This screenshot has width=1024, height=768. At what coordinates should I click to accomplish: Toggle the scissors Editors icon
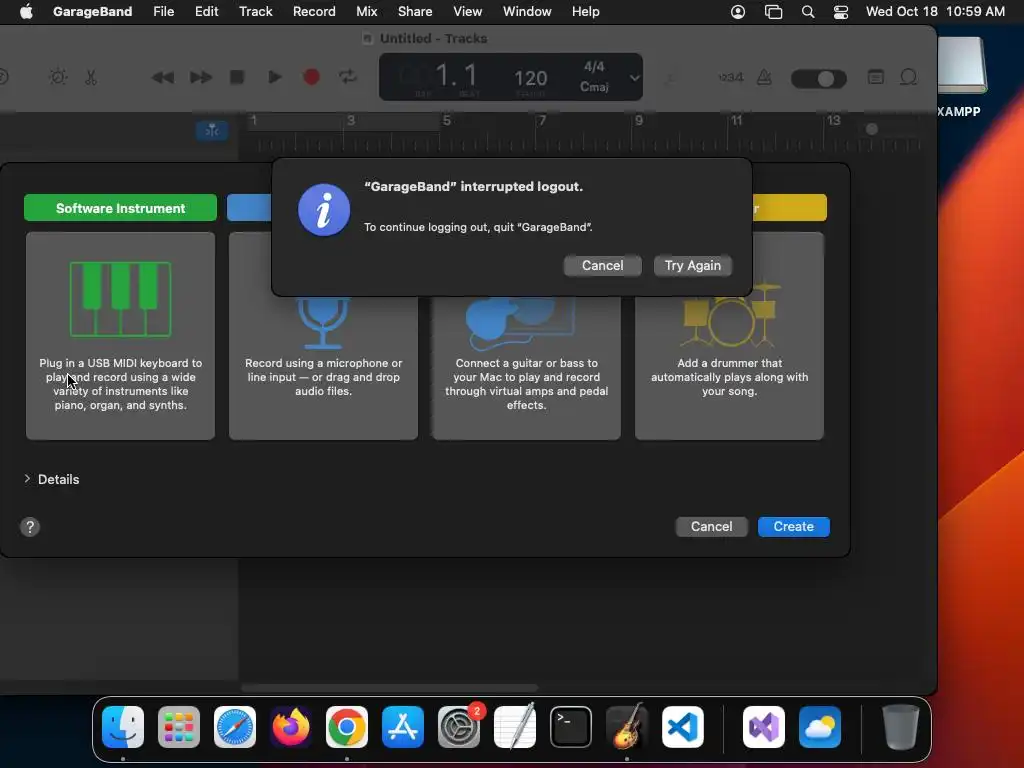click(x=91, y=78)
